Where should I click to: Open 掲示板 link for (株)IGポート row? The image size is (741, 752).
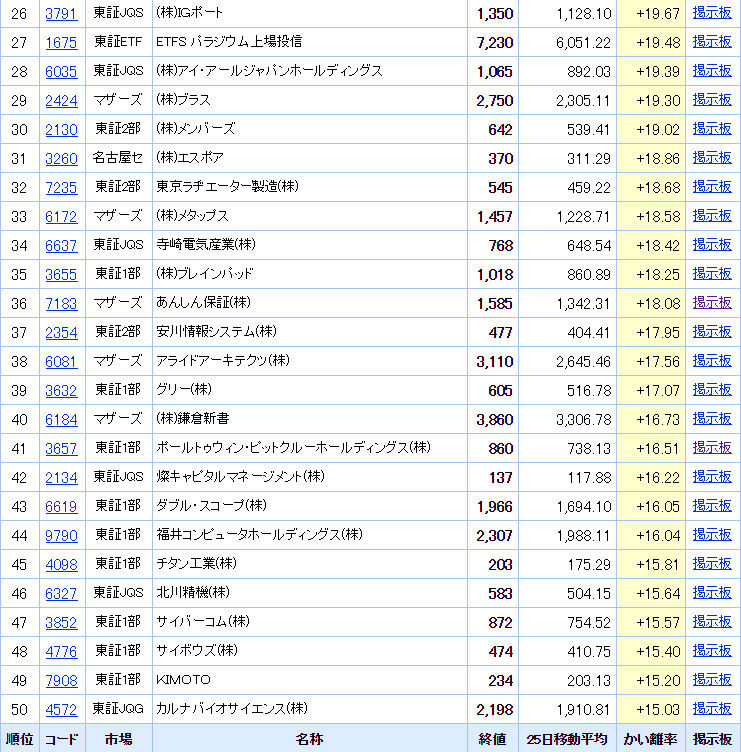[712, 13]
